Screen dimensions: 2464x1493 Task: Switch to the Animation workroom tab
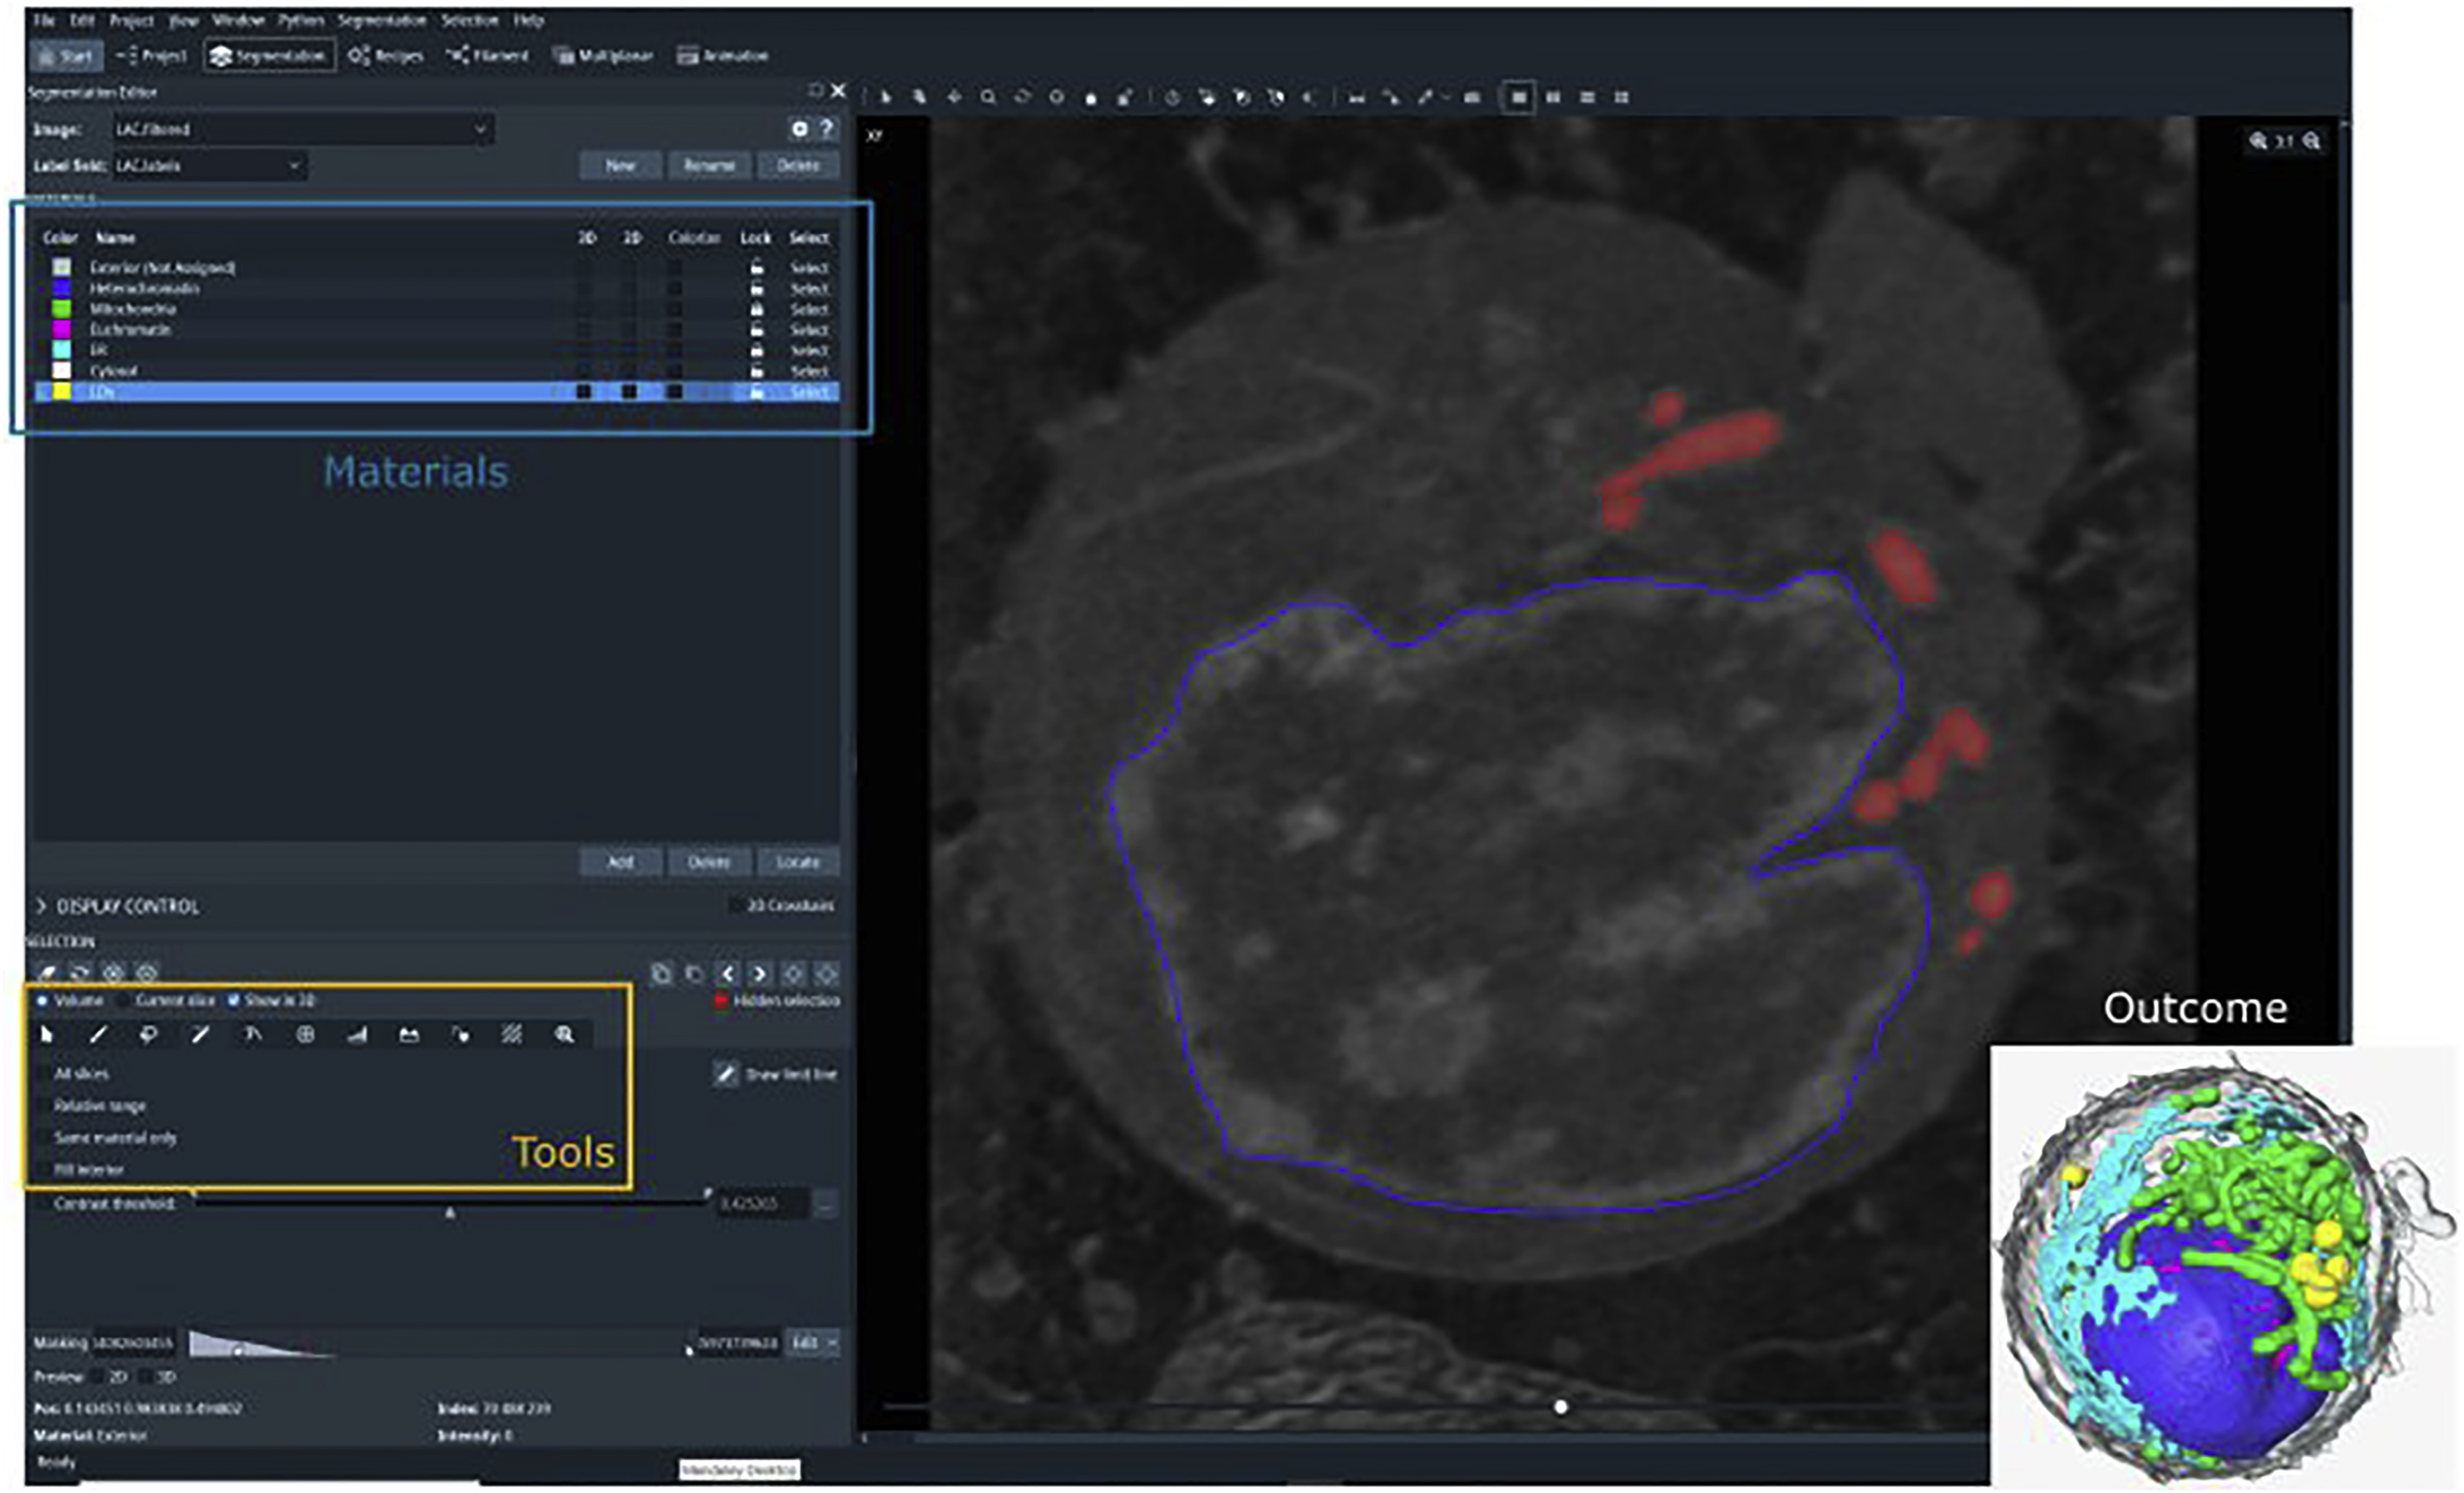(723, 56)
